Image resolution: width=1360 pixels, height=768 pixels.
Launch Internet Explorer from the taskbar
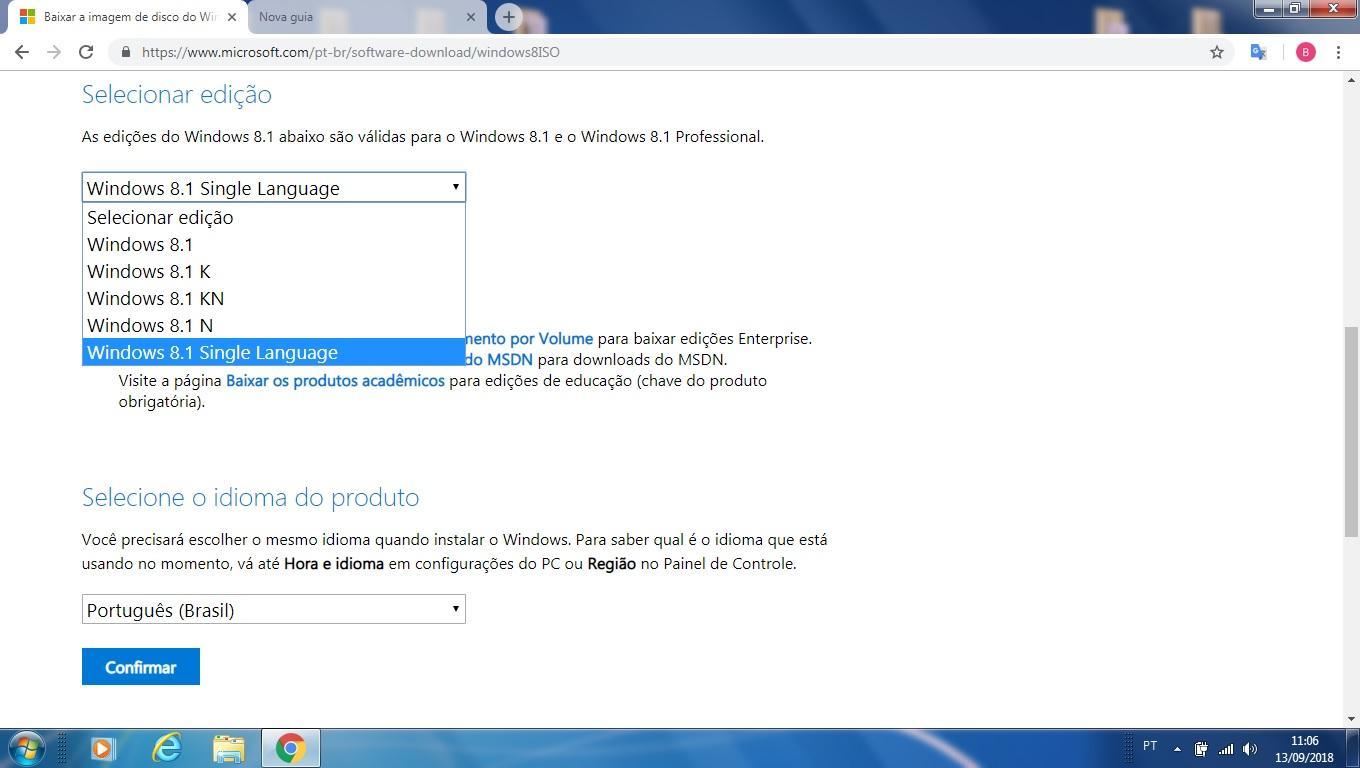pos(166,748)
